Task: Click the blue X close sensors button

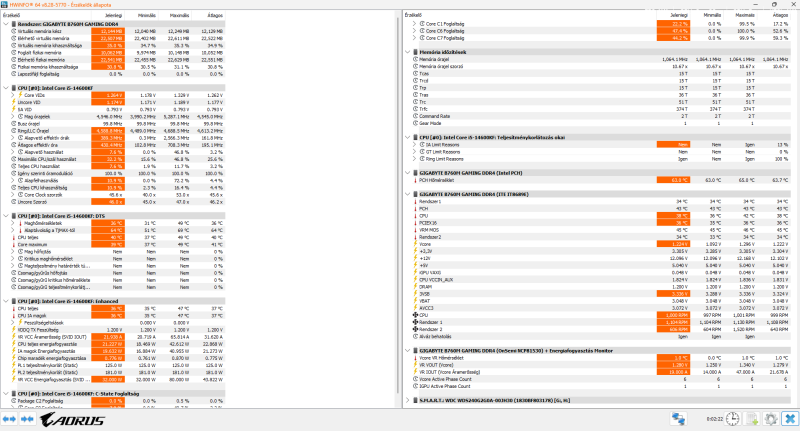Action: pos(790,419)
